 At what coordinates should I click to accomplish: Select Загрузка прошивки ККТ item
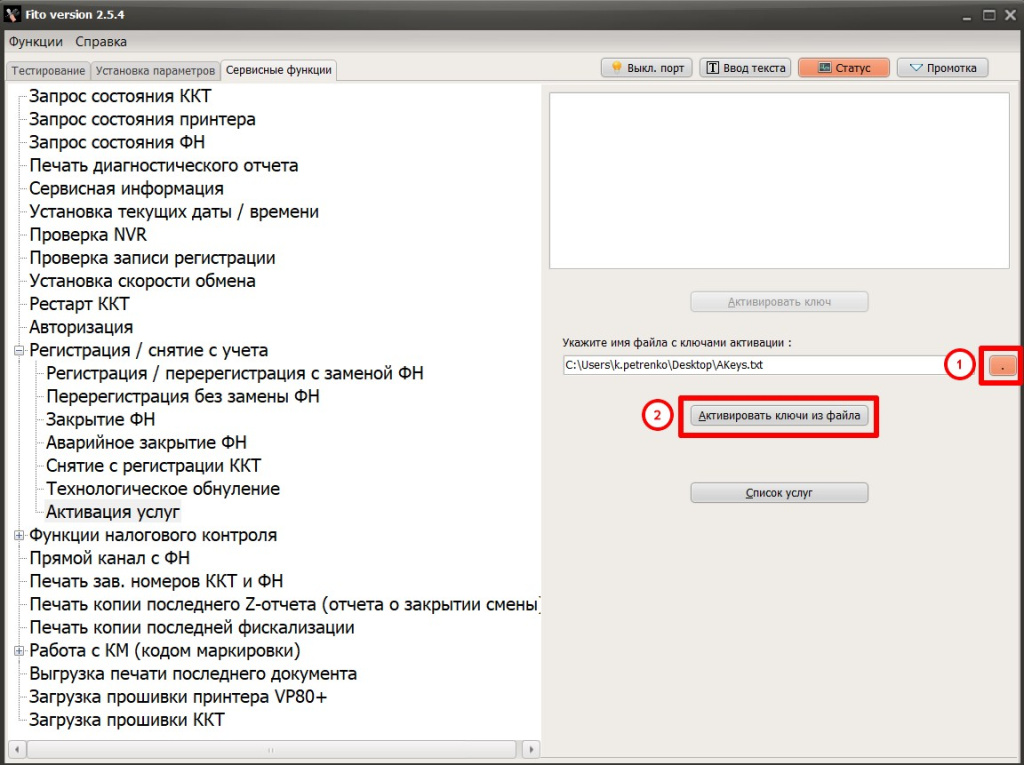126,720
